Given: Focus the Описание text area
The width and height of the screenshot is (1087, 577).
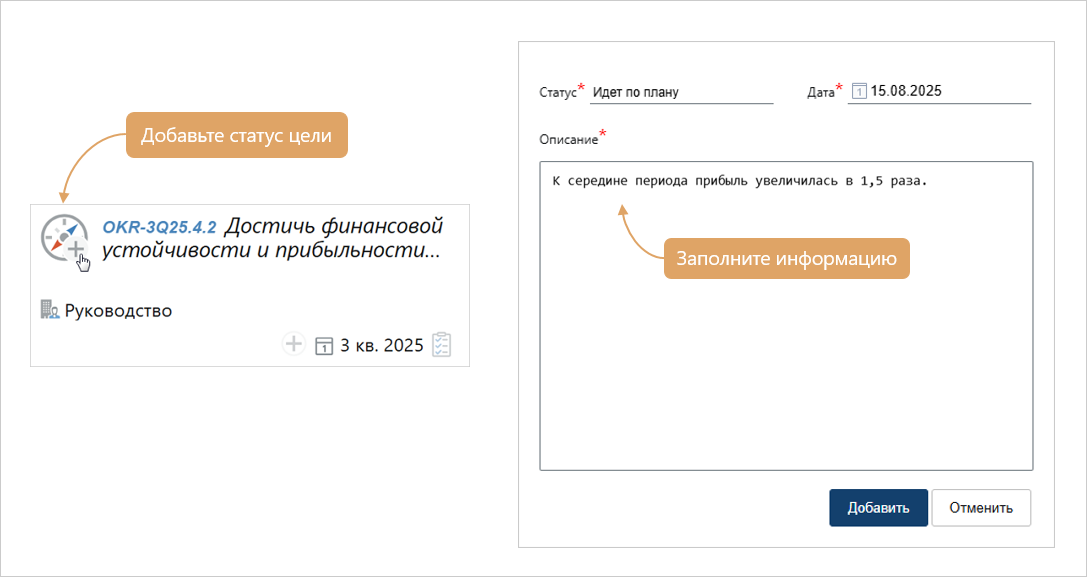Looking at the screenshot, I should 786,316.
